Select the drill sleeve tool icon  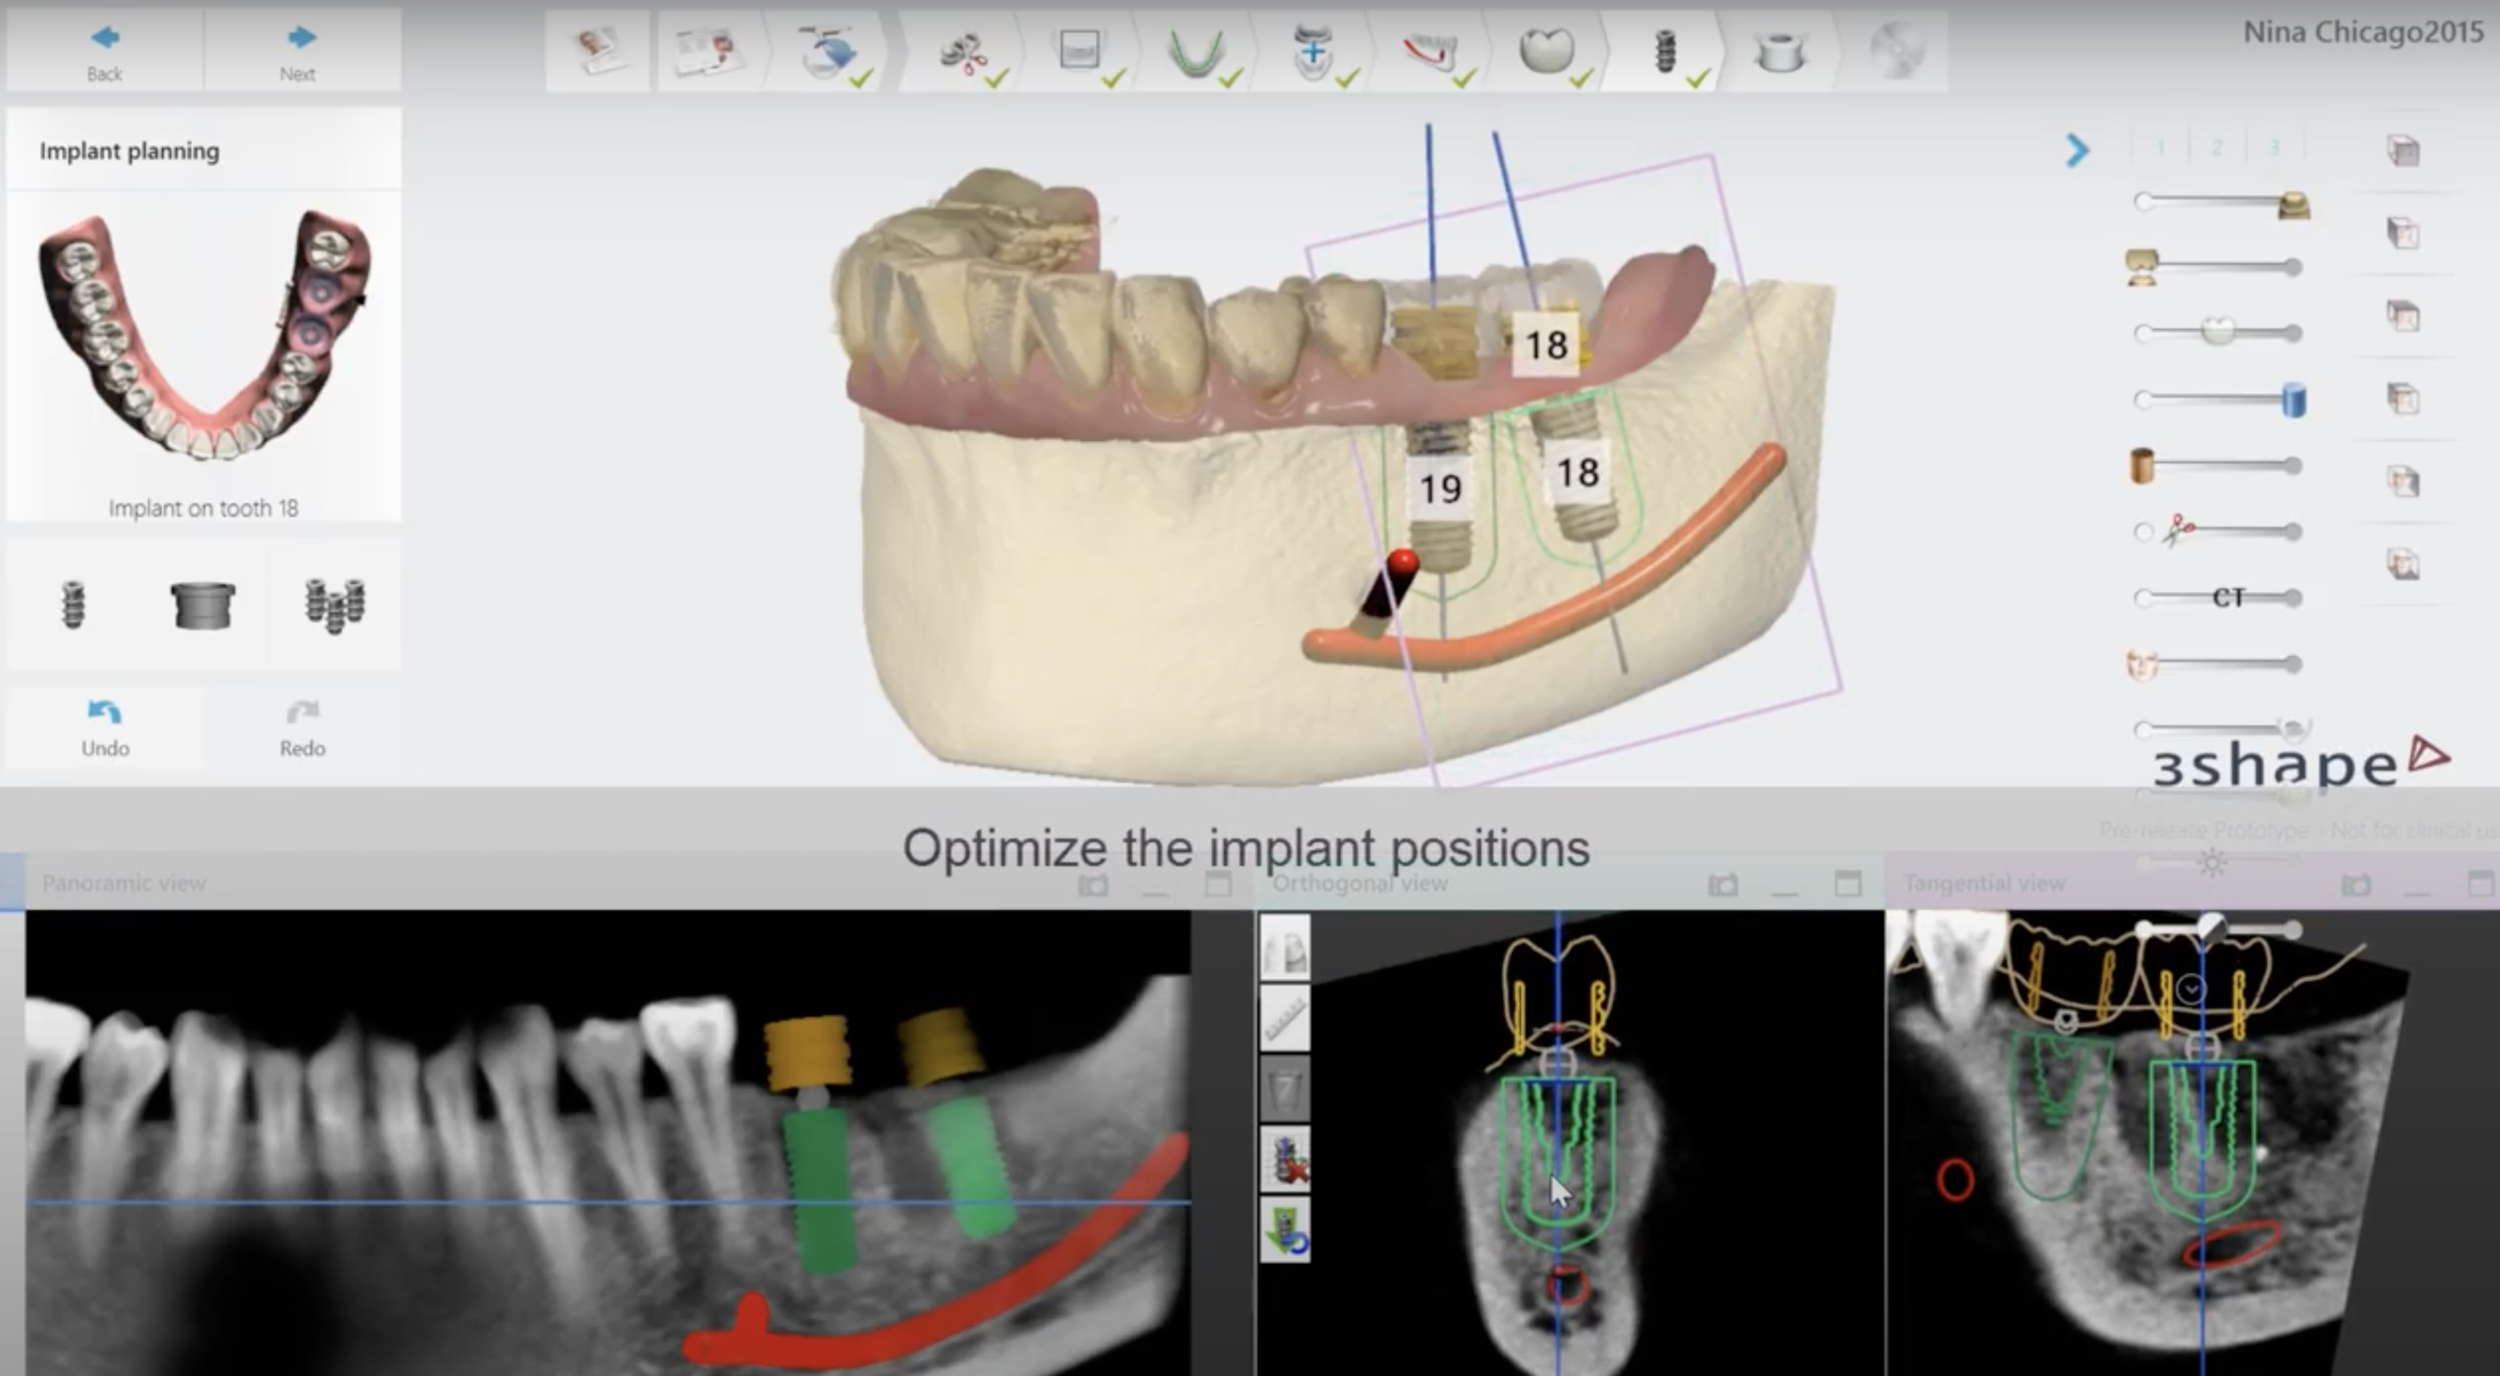(x=203, y=605)
